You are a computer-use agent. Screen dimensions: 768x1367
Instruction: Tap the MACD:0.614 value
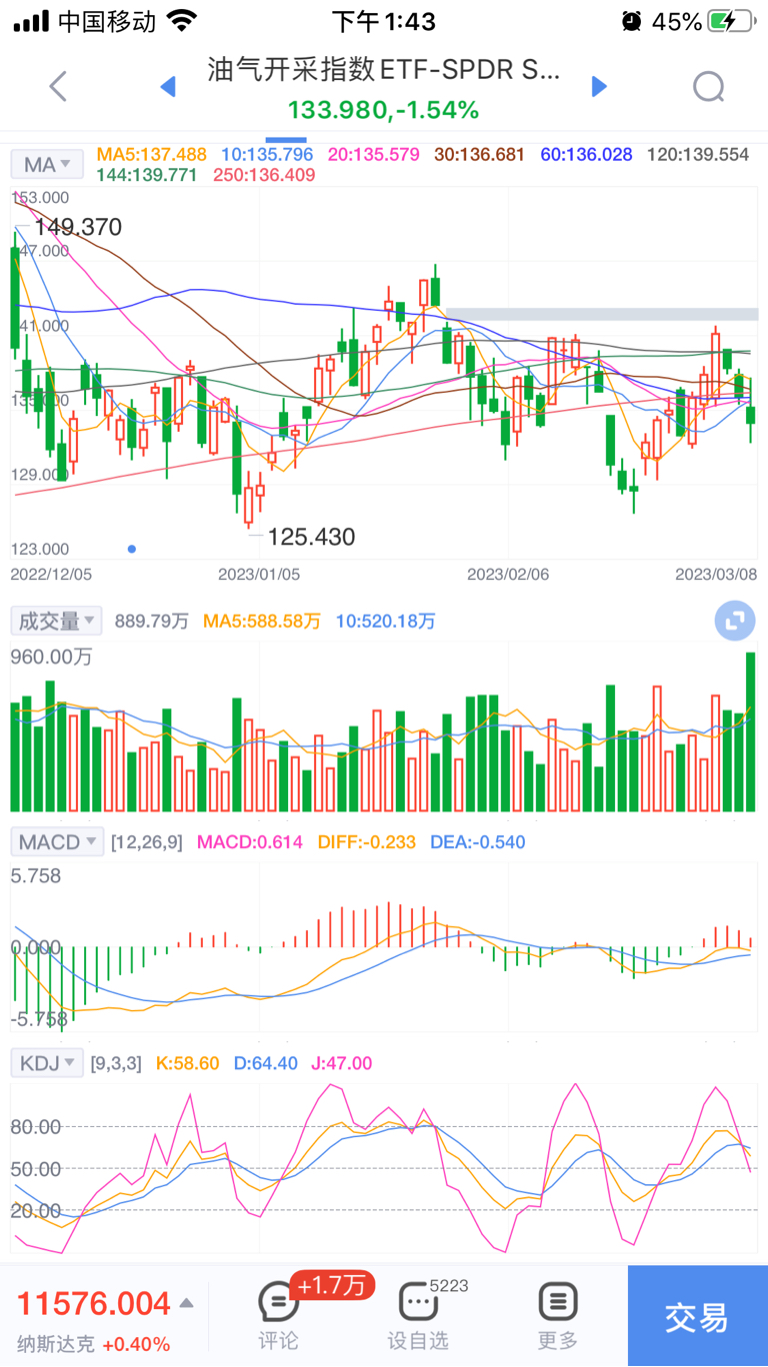pyautogui.click(x=250, y=842)
